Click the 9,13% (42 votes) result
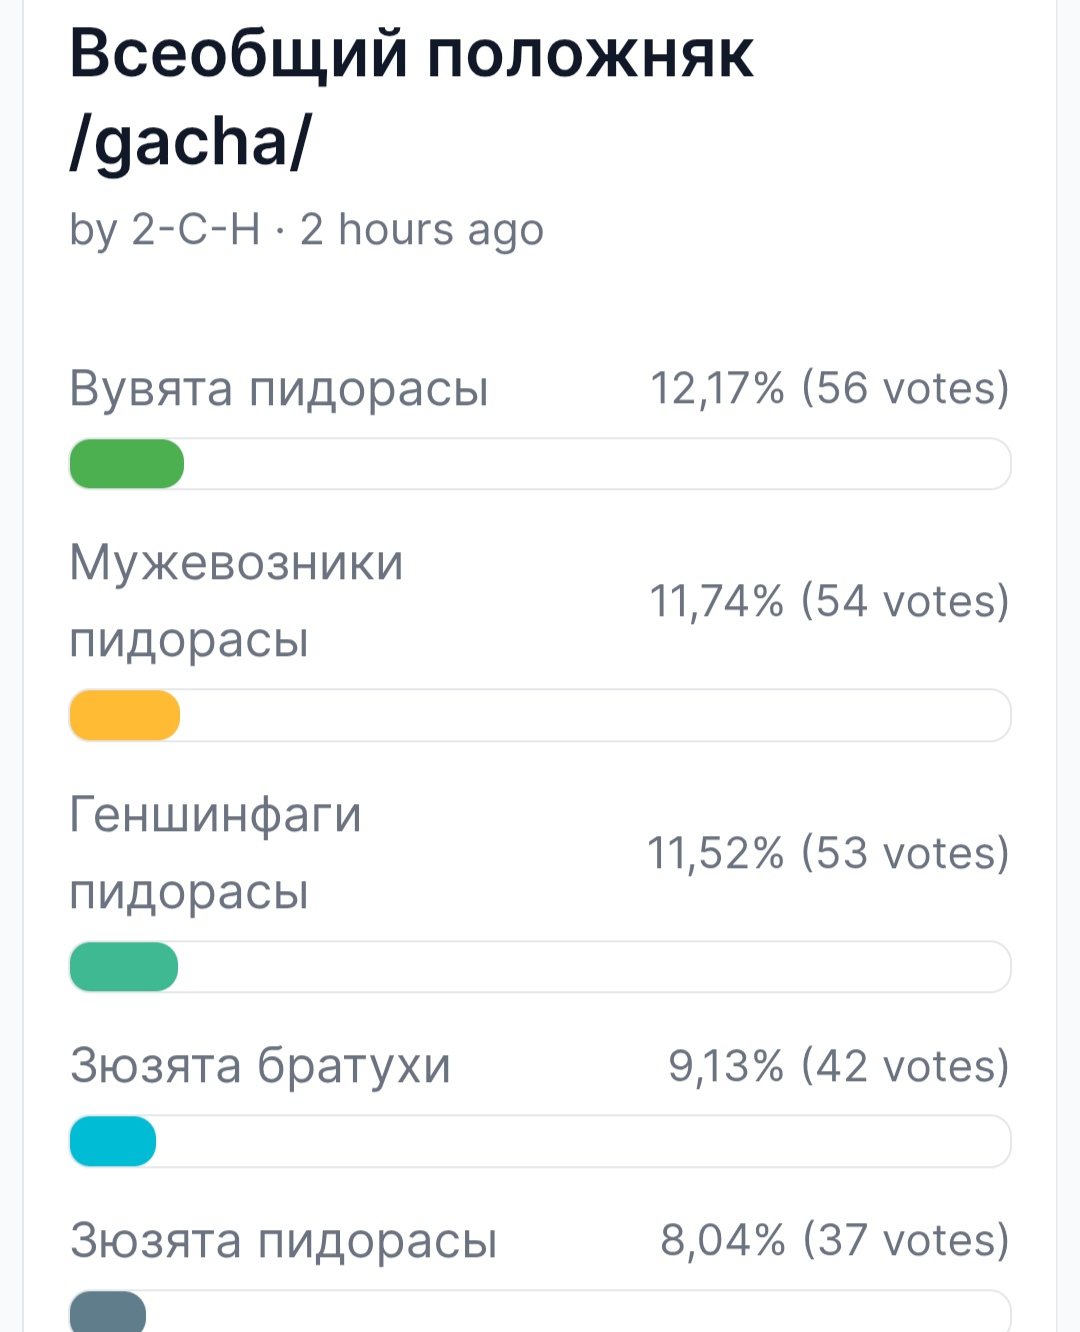 839,1066
